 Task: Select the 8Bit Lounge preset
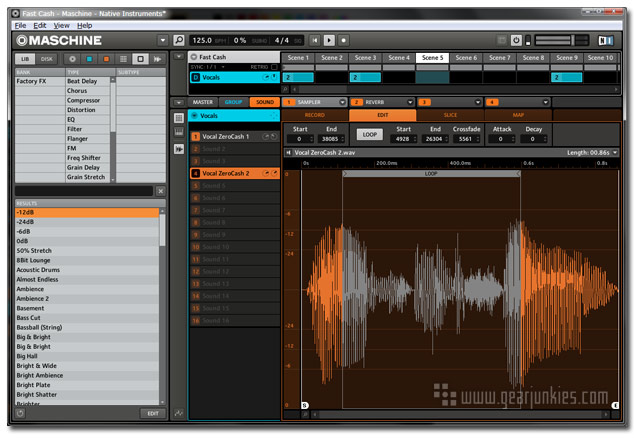click(87, 260)
